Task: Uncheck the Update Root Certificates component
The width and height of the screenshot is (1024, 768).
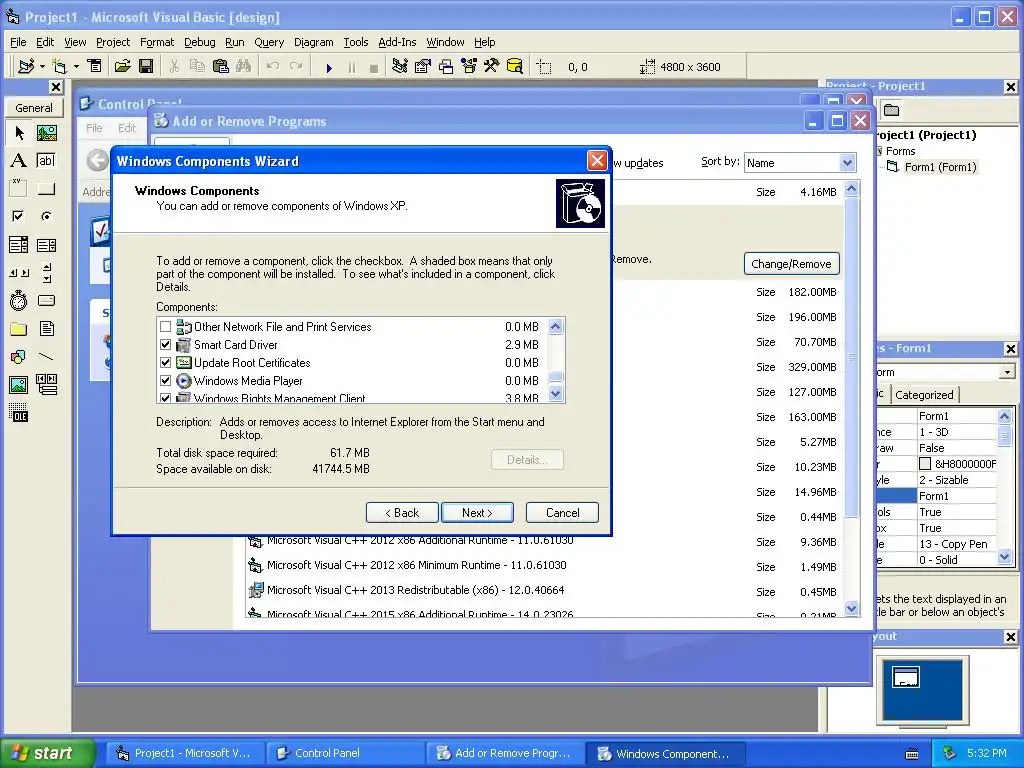Action: (165, 362)
